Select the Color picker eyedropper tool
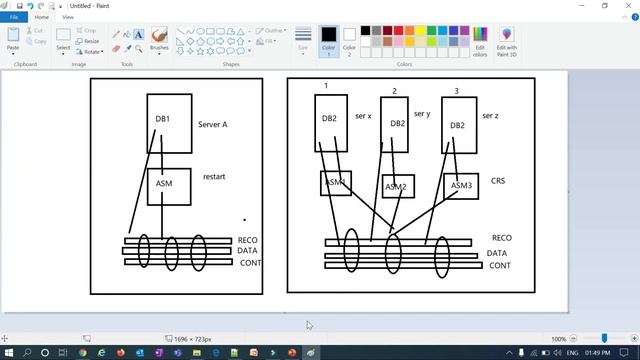The width and height of the screenshot is (640, 360). [x=127, y=49]
